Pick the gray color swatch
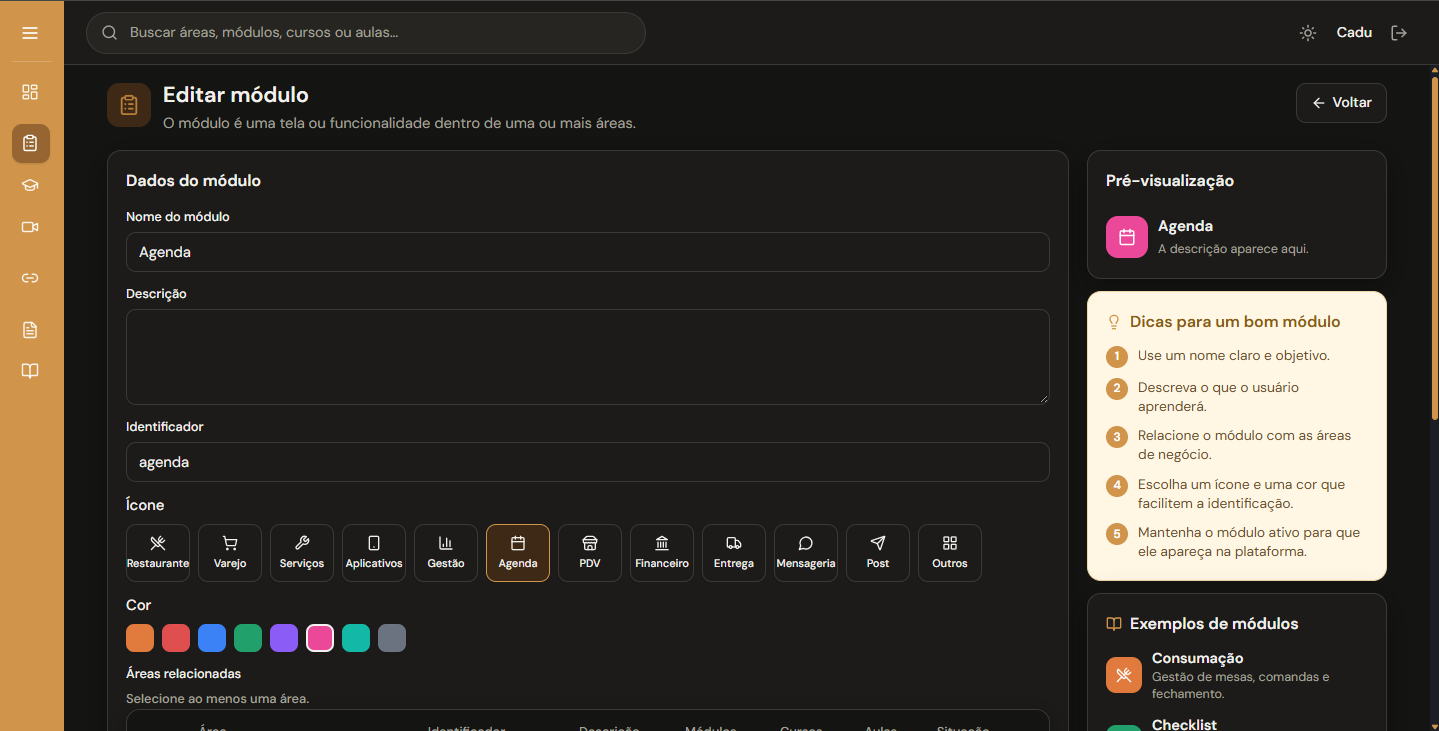The height and width of the screenshot is (731, 1439). 392,638
